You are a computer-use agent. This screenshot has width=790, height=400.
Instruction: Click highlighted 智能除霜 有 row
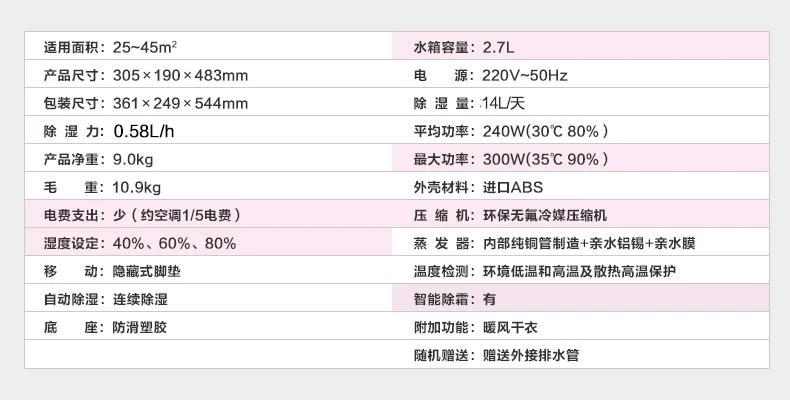580,298
